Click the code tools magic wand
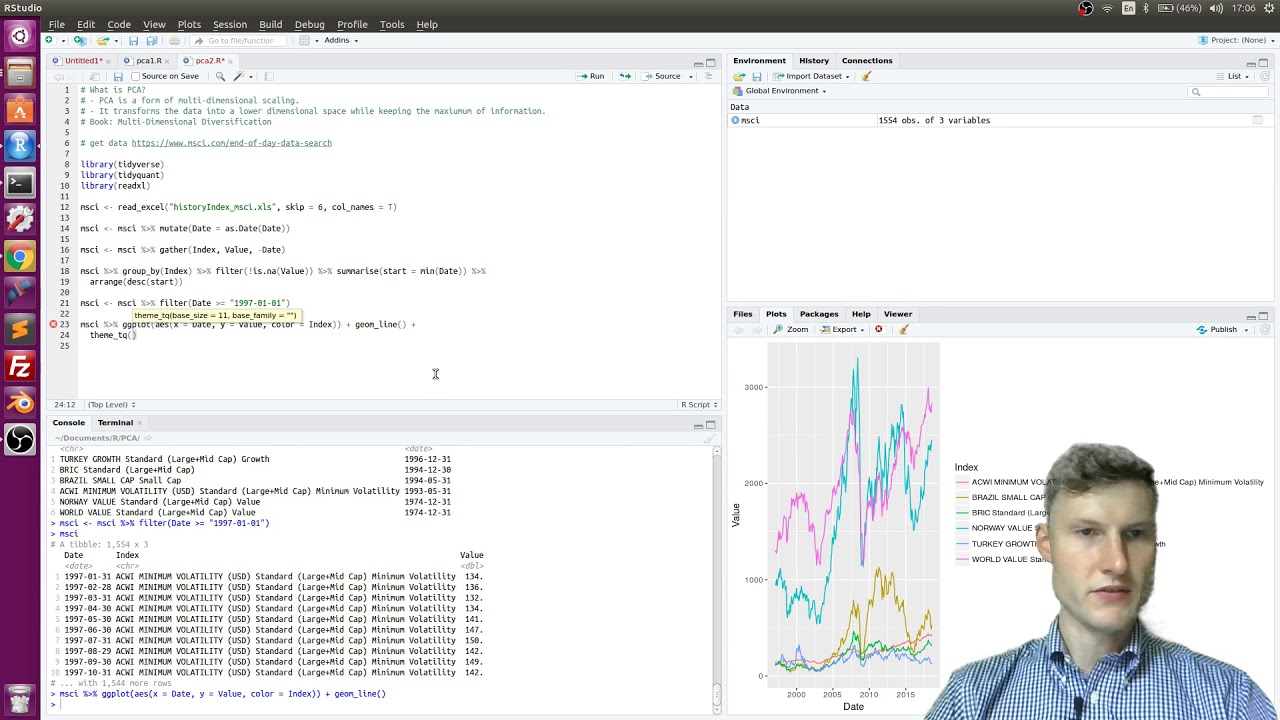The width and height of the screenshot is (1280, 720). 238,76
